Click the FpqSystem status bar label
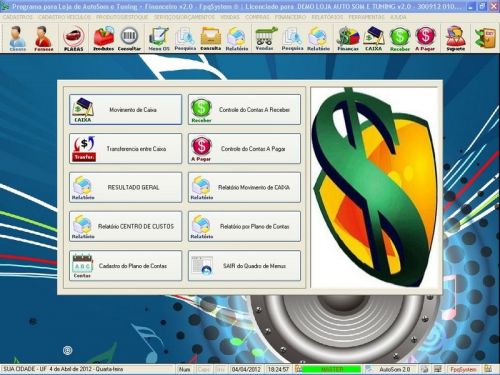 (x=463, y=369)
